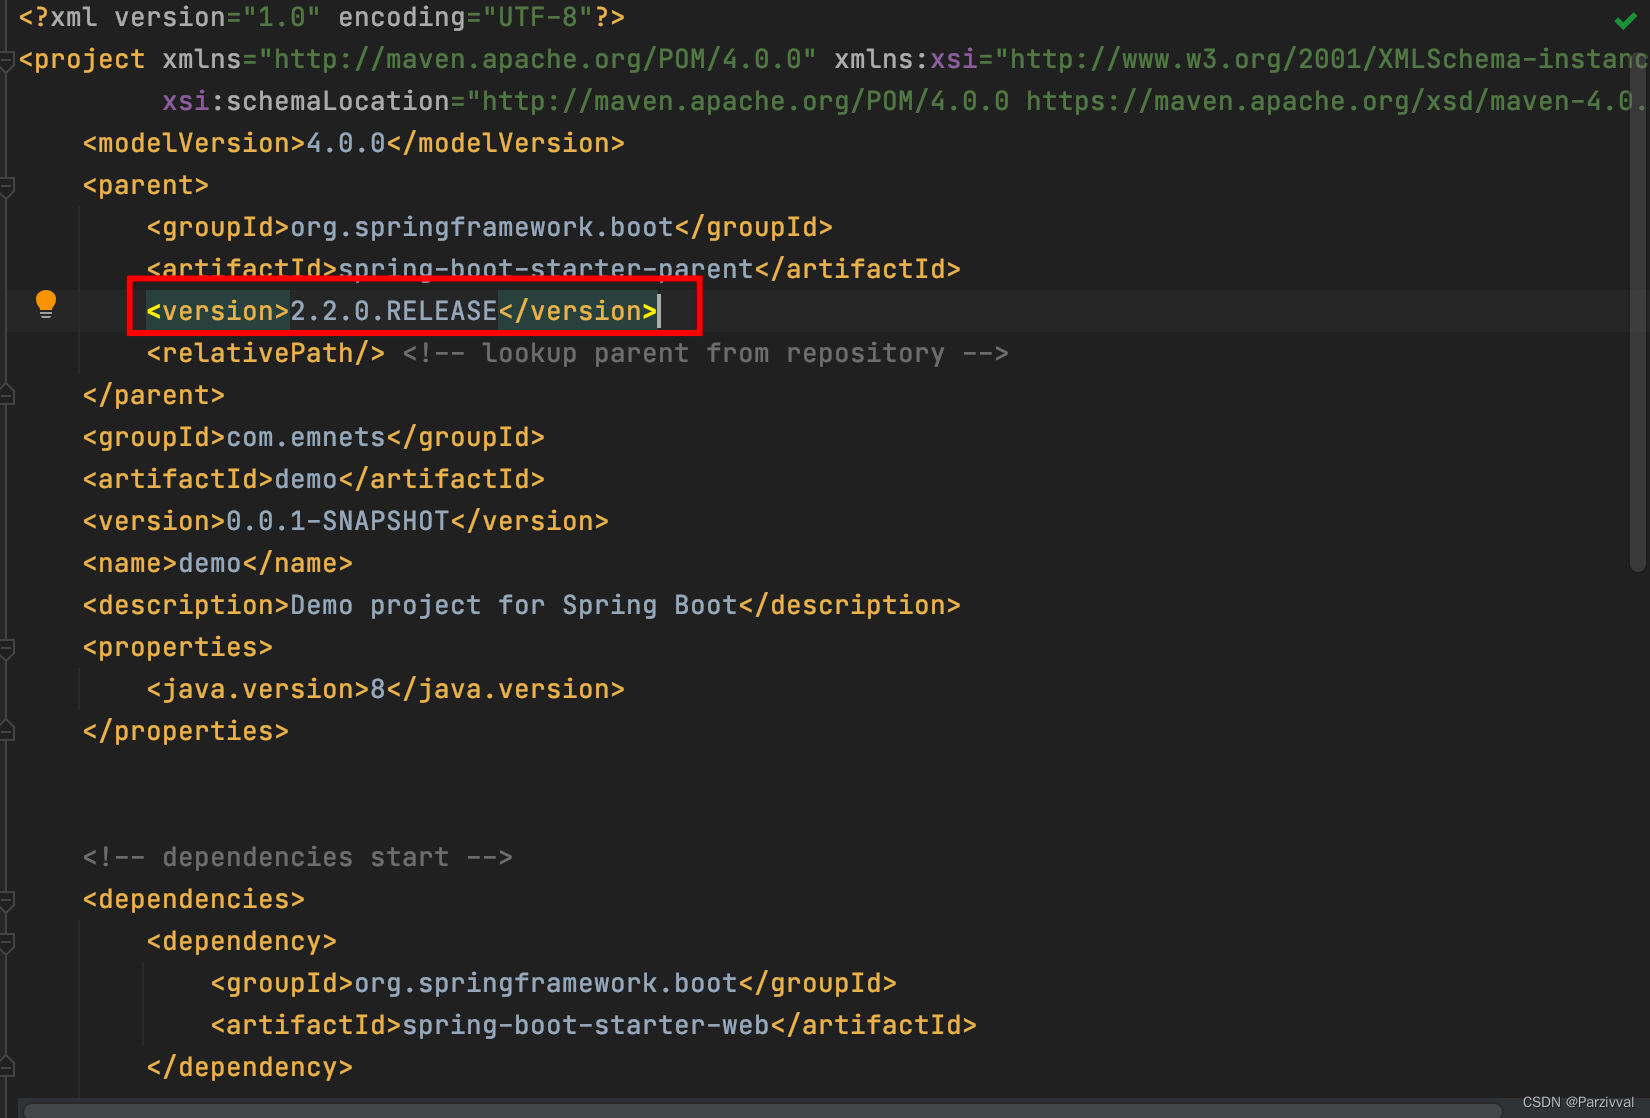Click the opening dependencies tag
This screenshot has width=1650, height=1118.
click(x=194, y=899)
